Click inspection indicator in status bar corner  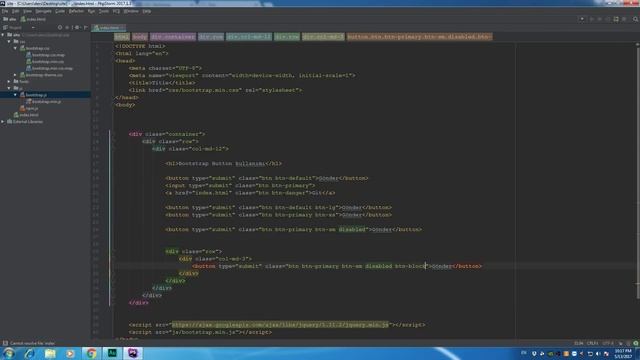[x=636, y=344]
